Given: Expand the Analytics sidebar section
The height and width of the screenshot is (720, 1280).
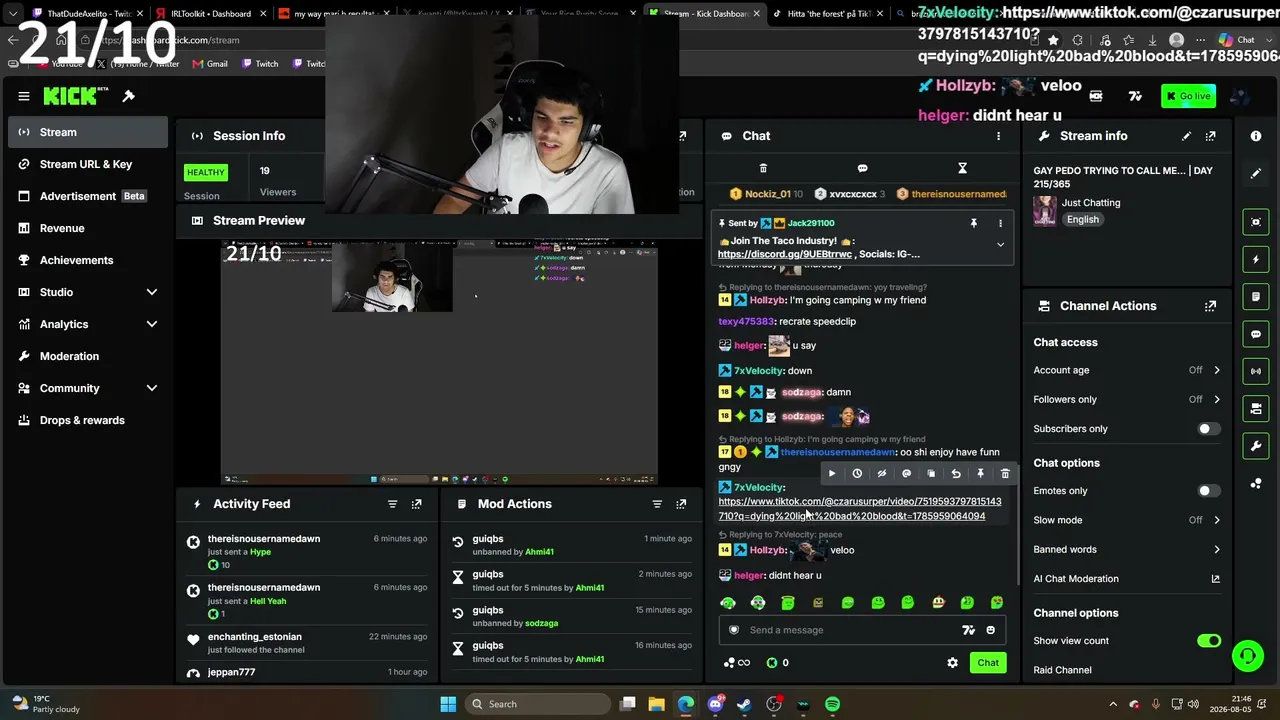Looking at the screenshot, I should pos(152,324).
